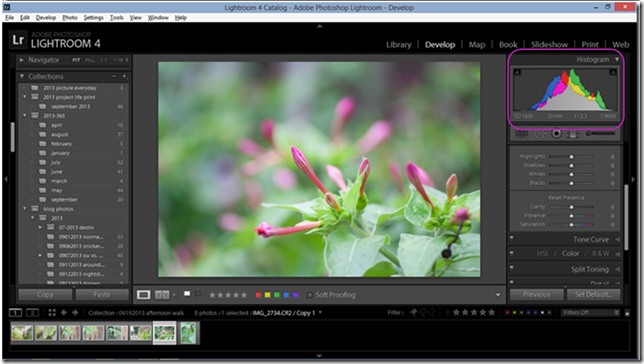The image size is (644, 364).
Task: Click the main window 1 icon
Action: 15,313
